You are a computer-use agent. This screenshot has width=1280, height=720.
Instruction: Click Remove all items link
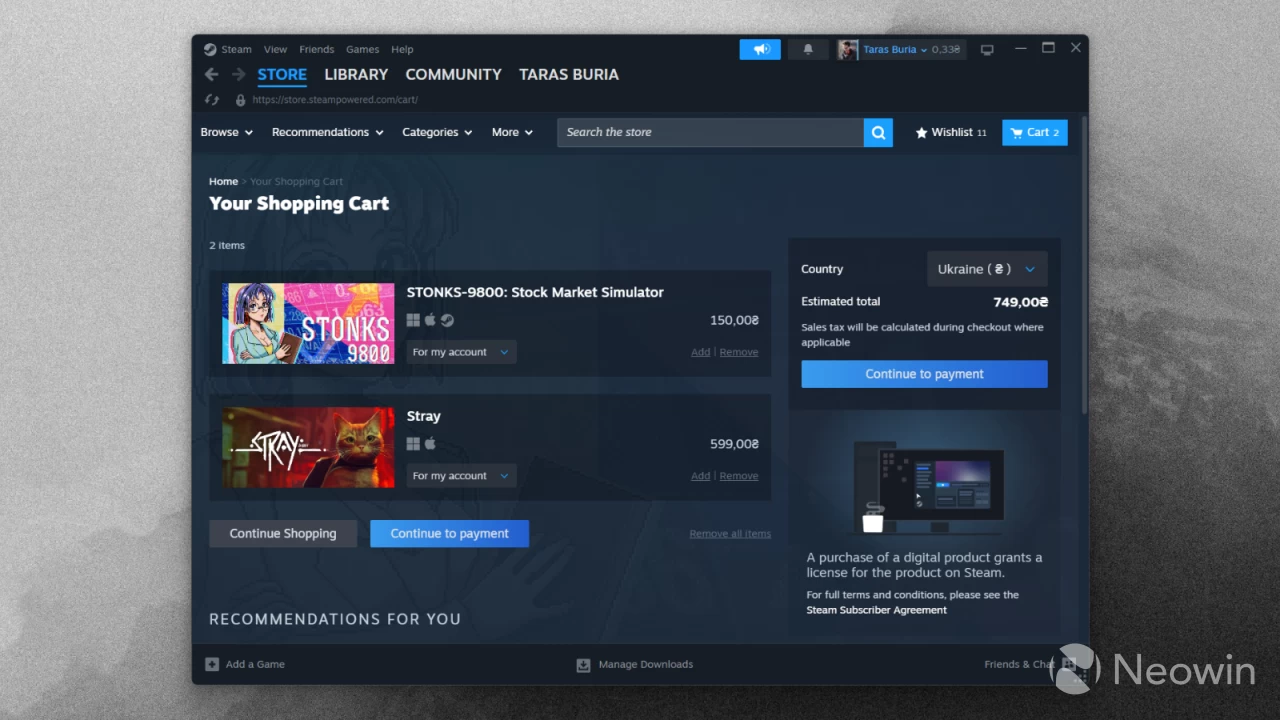pos(730,534)
